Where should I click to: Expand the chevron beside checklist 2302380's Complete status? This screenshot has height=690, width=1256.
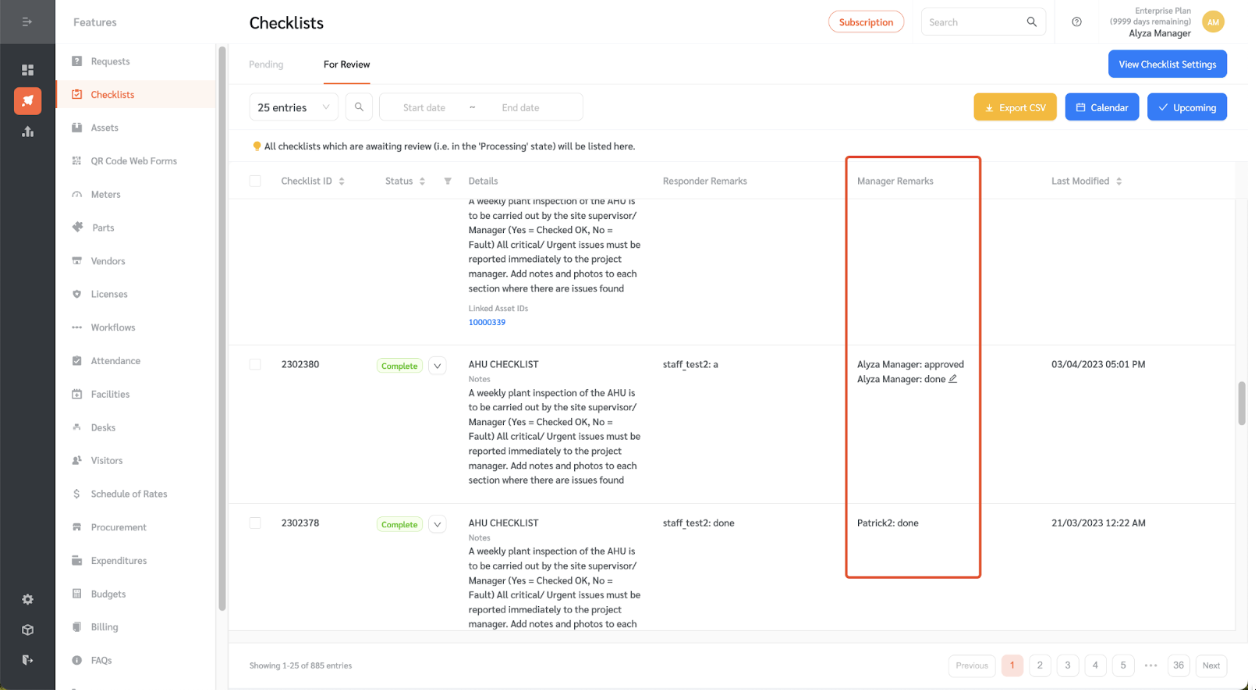pos(437,365)
